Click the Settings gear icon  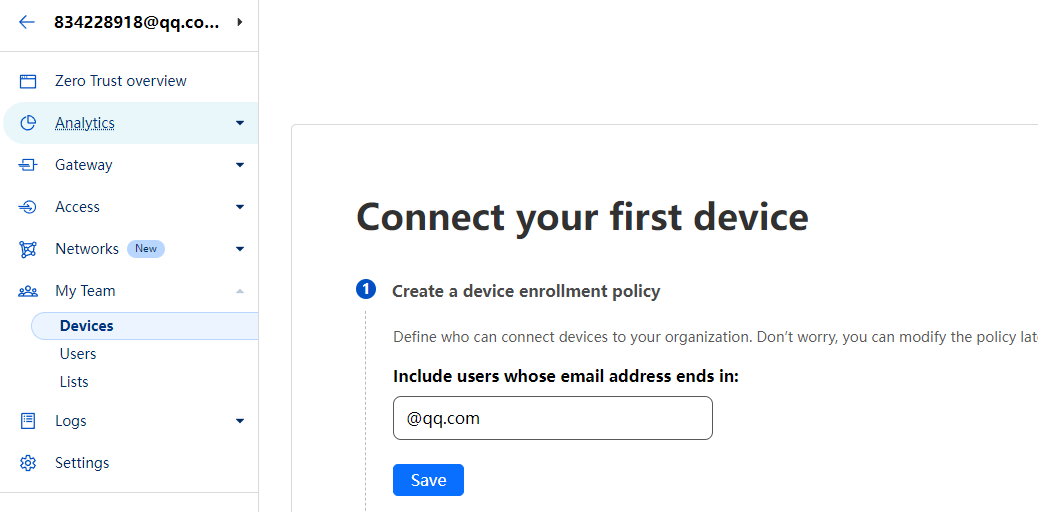pyautogui.click(x=28, y=463)
